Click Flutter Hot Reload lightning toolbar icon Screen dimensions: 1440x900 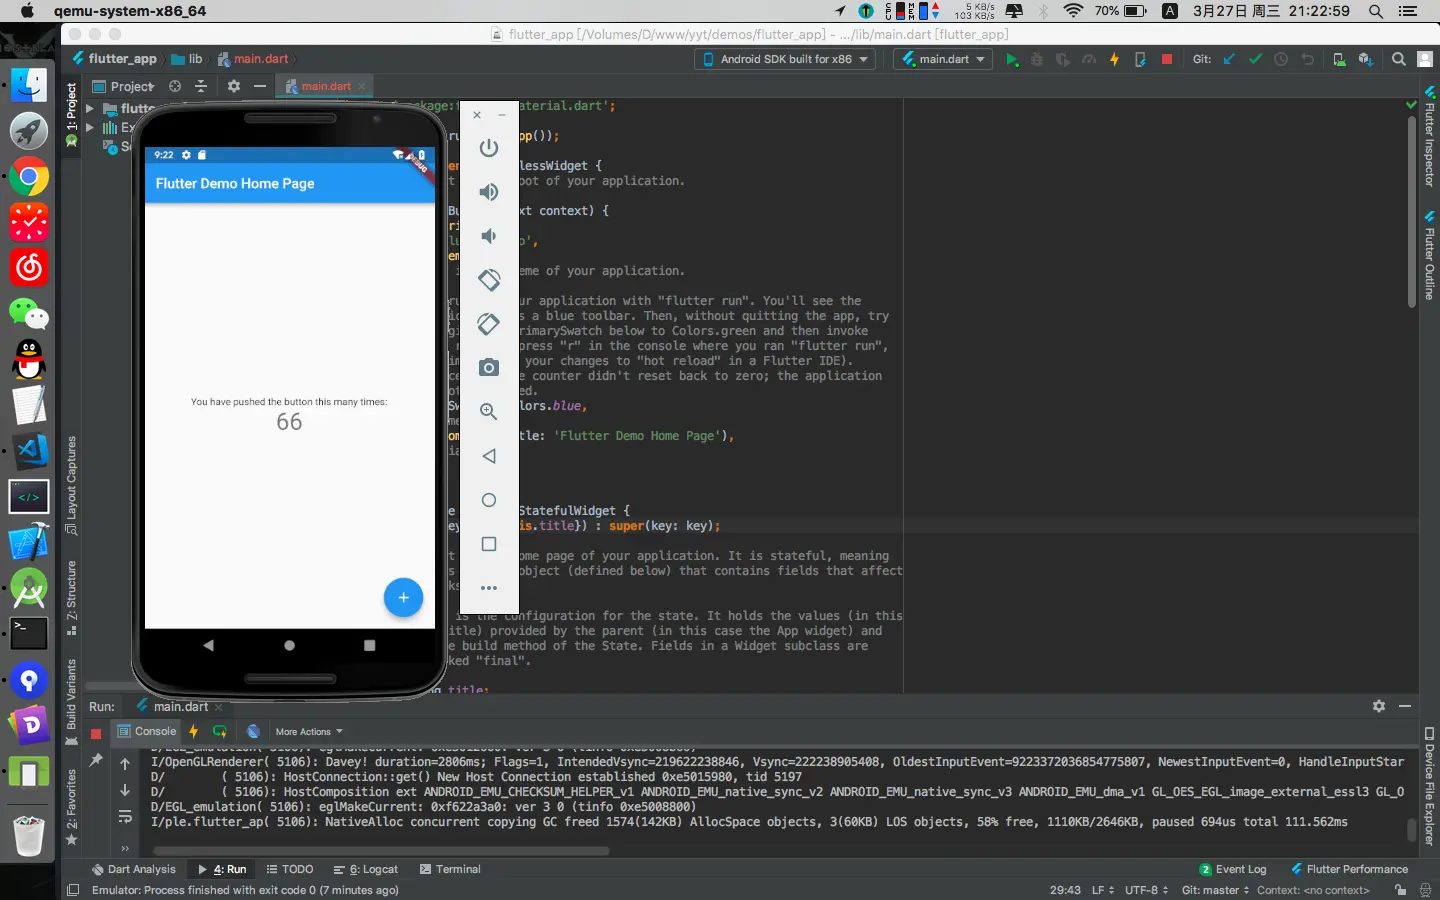coord(1114,60)
